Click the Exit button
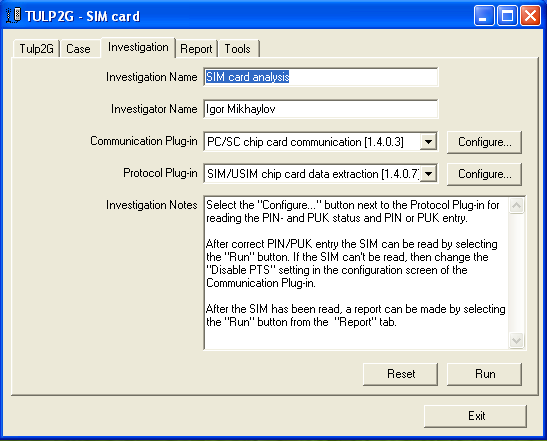The image size is (547, 441). (475, 416)
